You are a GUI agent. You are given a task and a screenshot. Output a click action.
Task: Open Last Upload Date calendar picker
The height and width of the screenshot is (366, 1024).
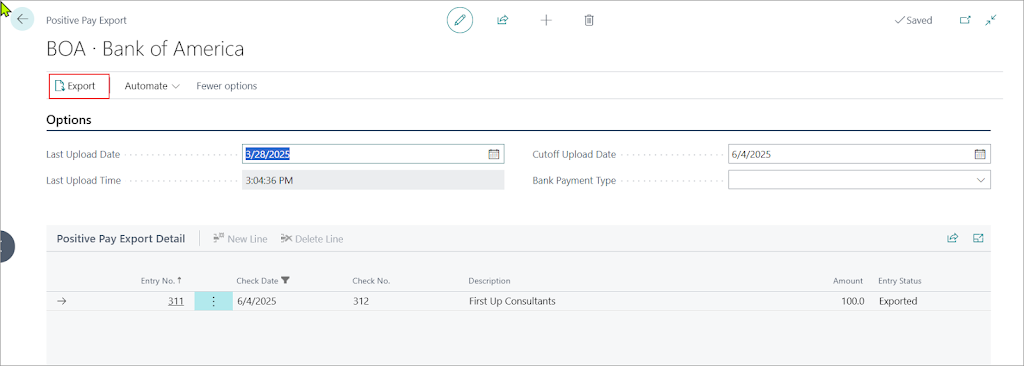coord(494,154)
